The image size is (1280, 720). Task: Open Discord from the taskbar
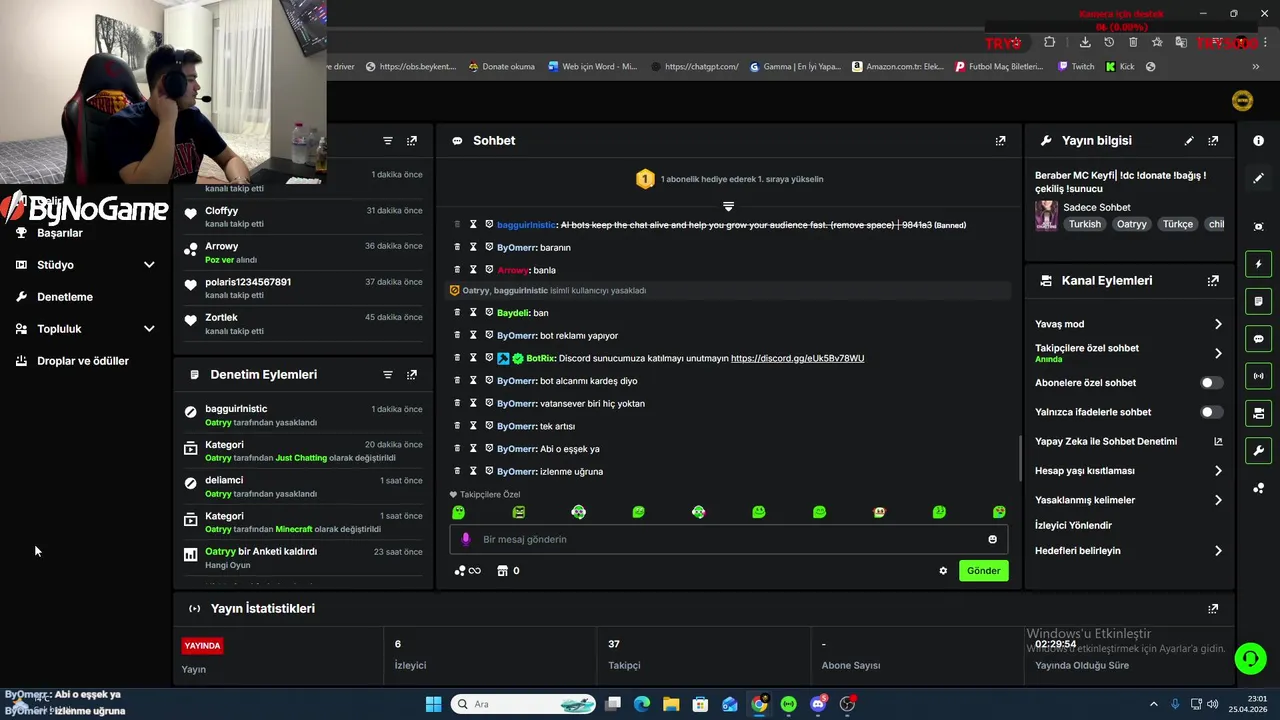(x=818, y=704)
